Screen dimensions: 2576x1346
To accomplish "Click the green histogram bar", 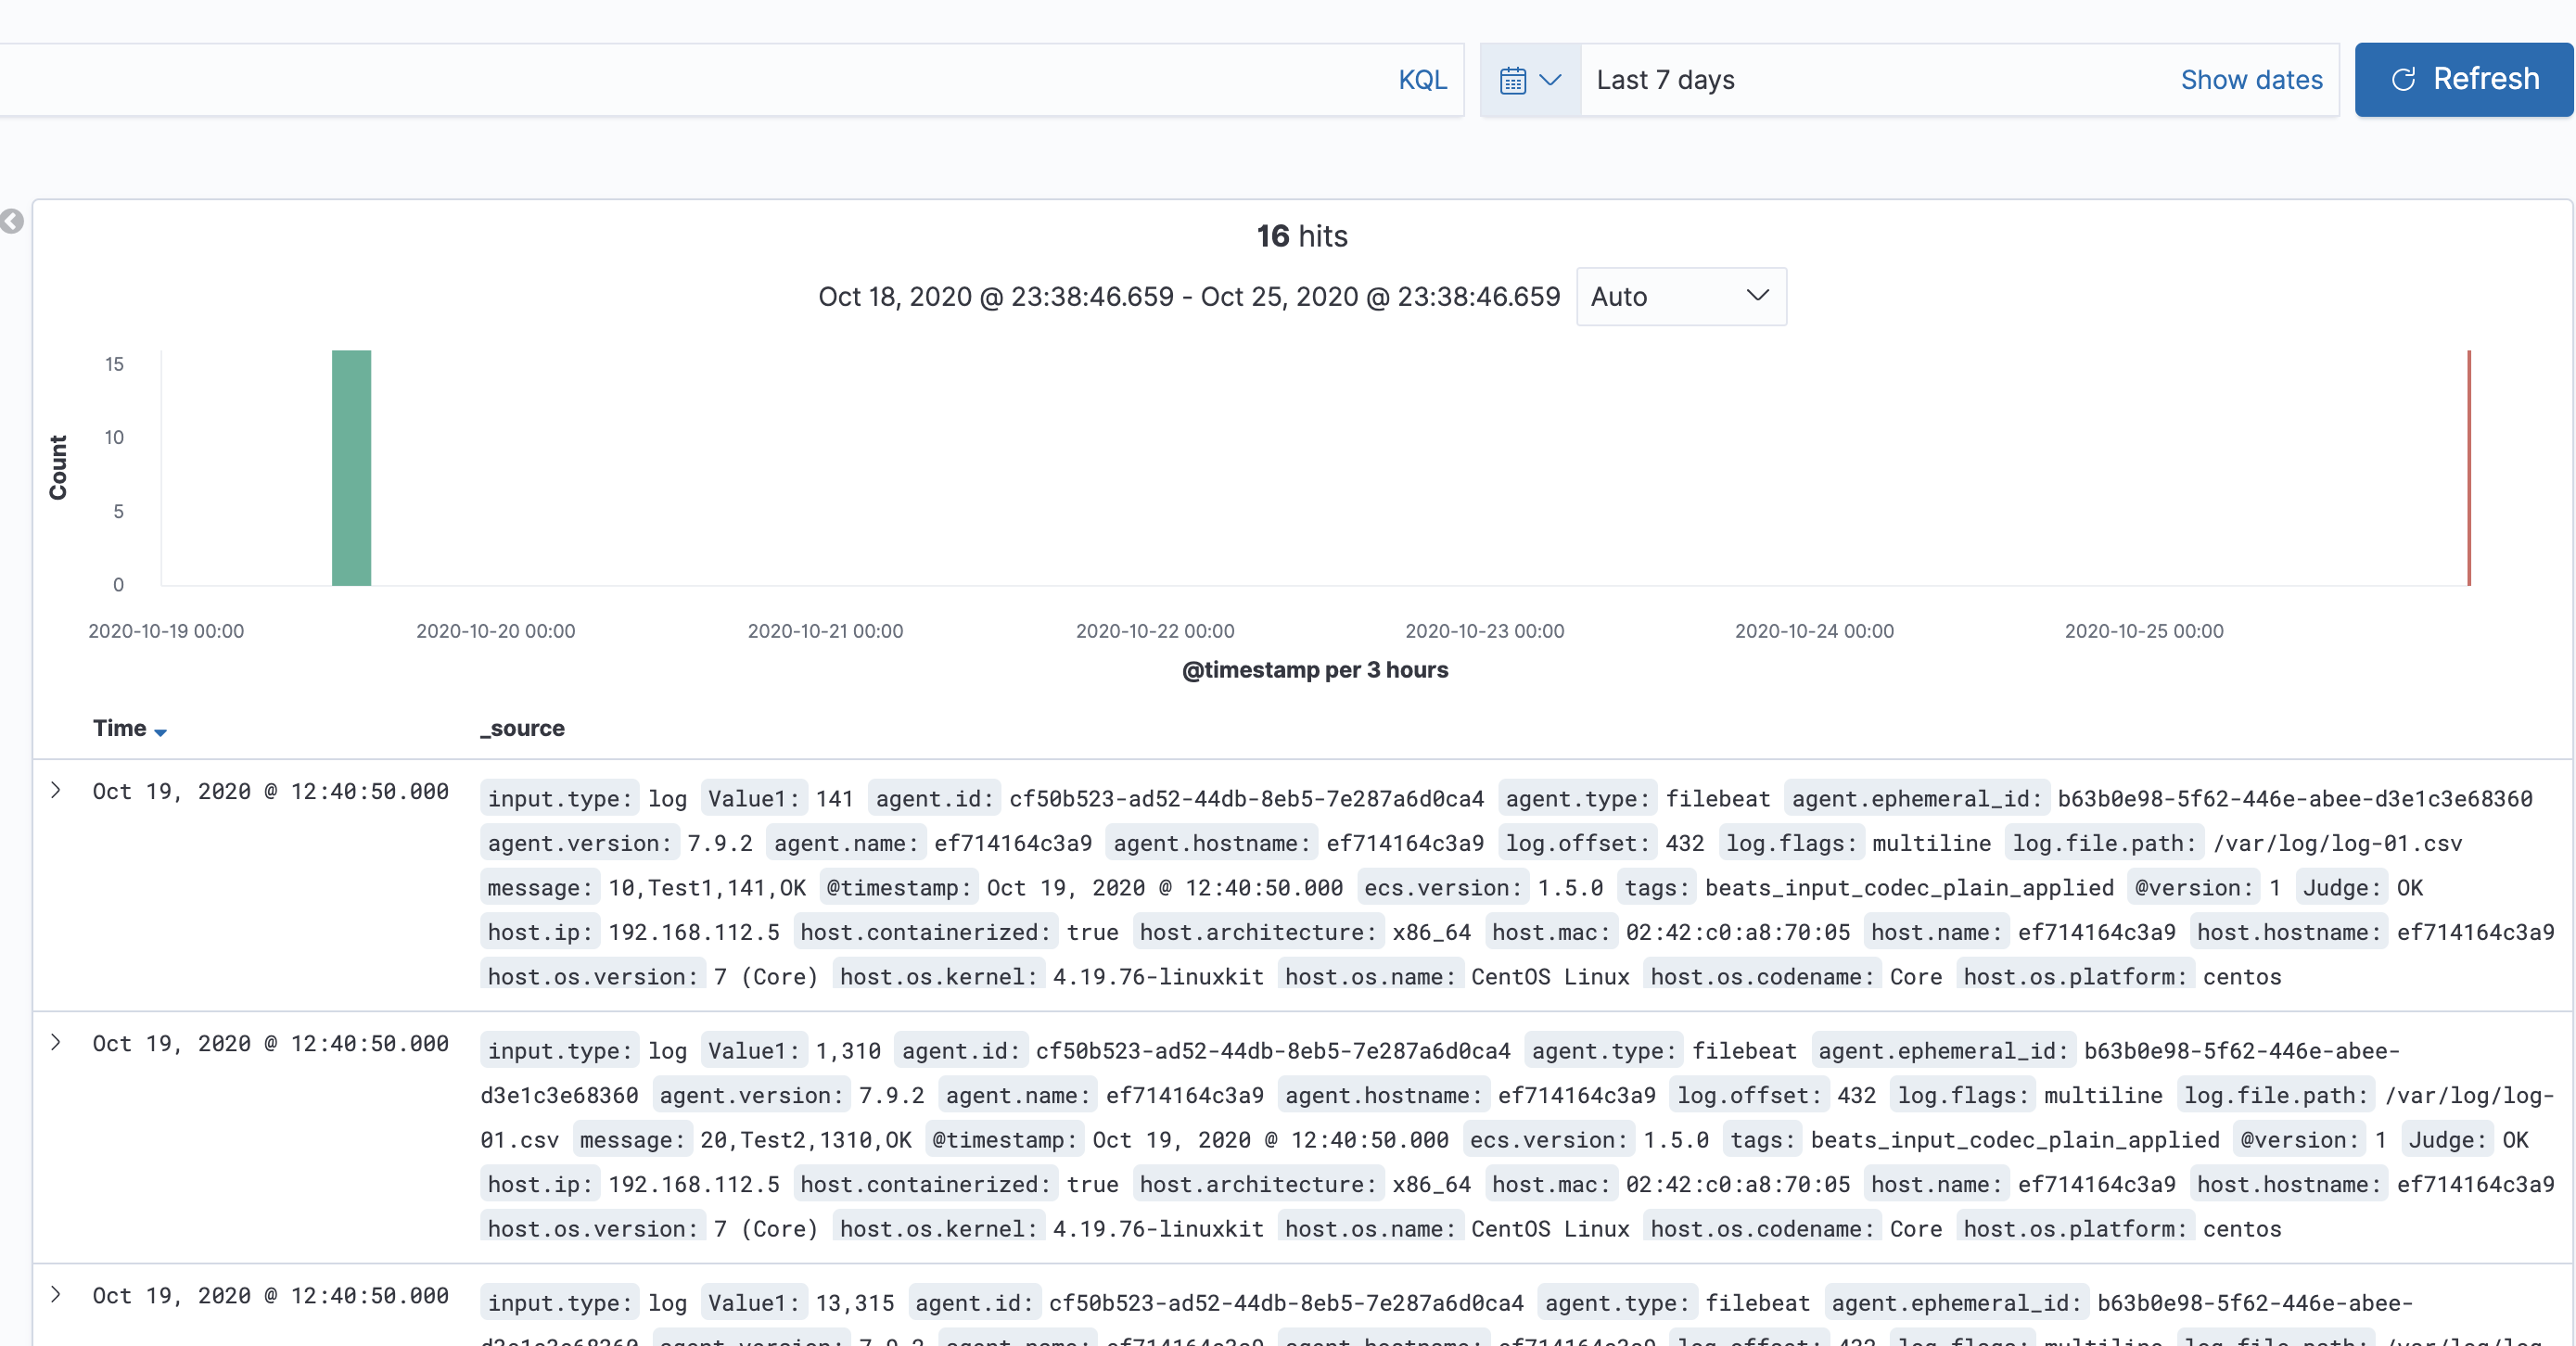I will (x=351, y=468).
